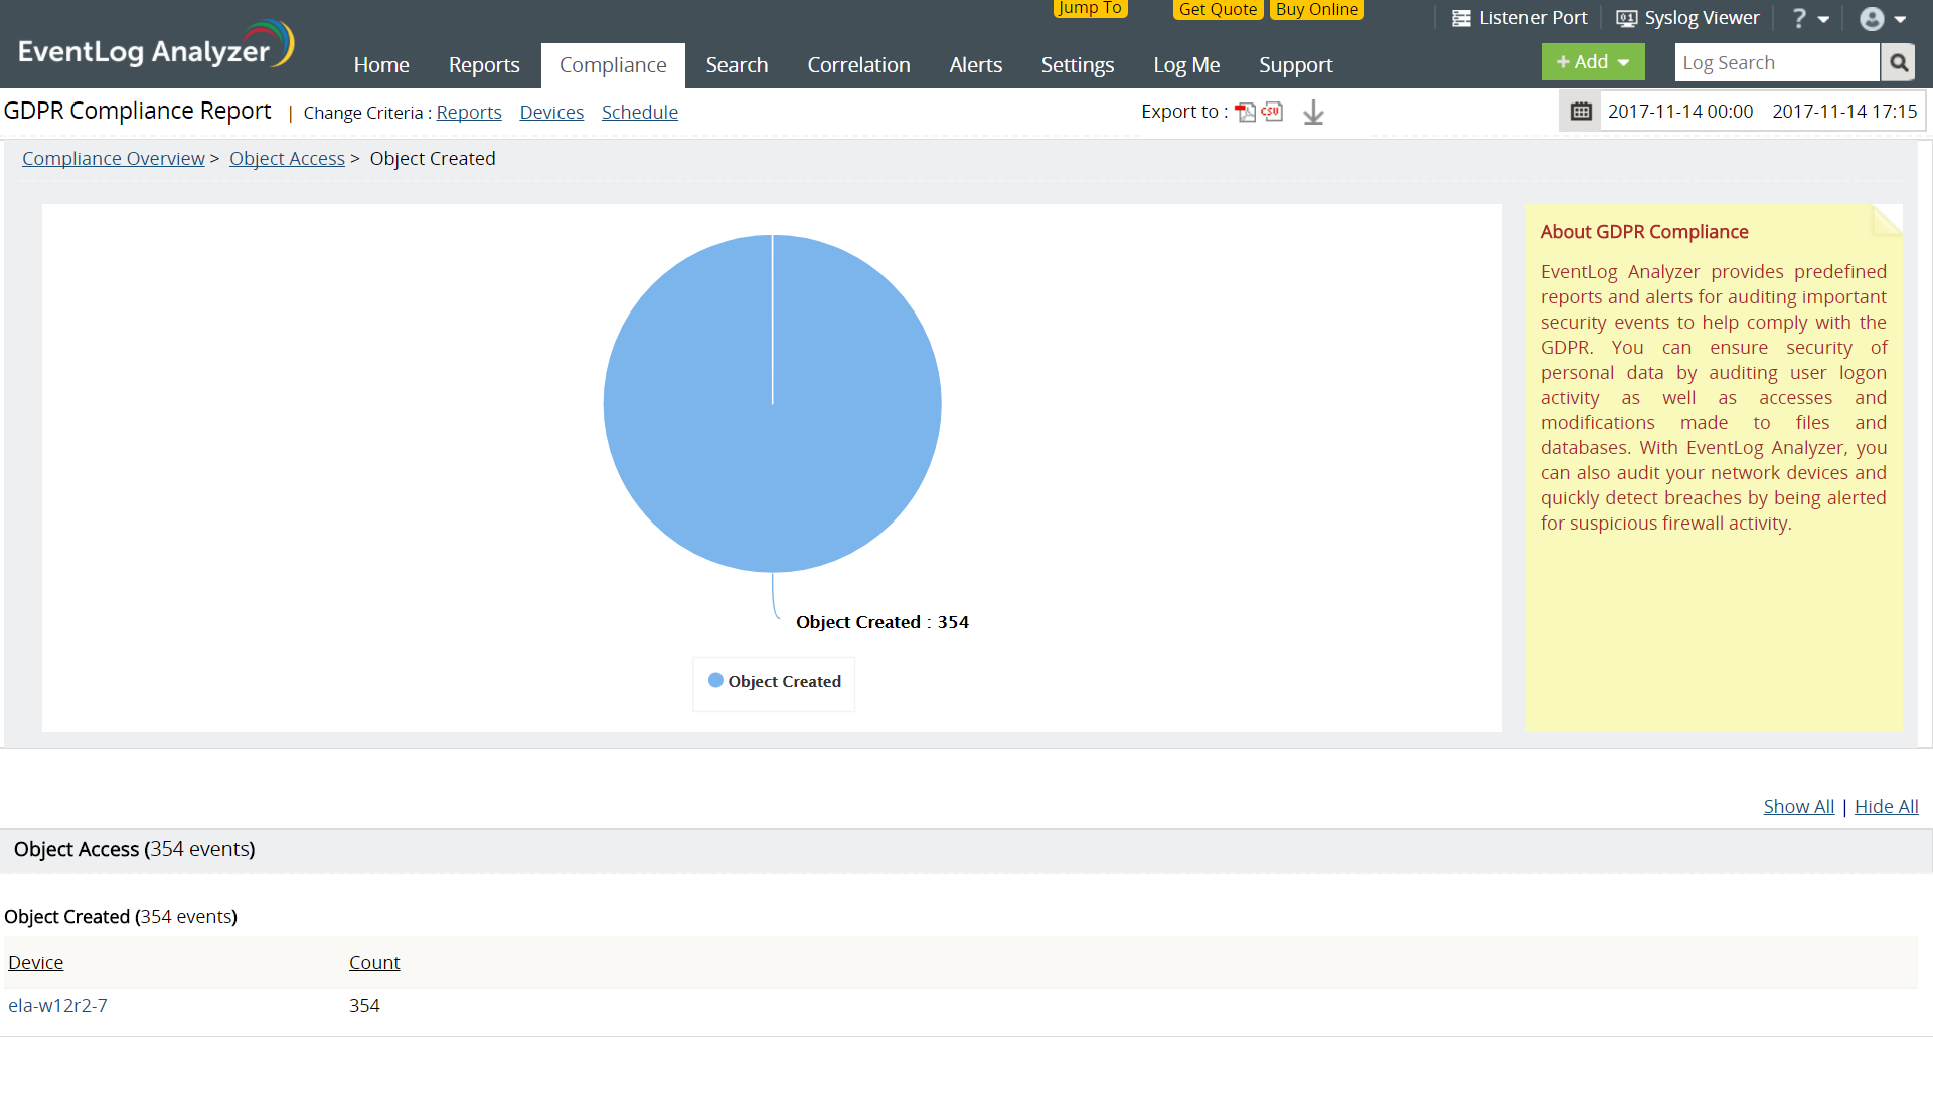Image resolution: width=1933 pixels, height=1096 pixels.
Task: Export report as PDF
Action: (x=1245, y=112)
